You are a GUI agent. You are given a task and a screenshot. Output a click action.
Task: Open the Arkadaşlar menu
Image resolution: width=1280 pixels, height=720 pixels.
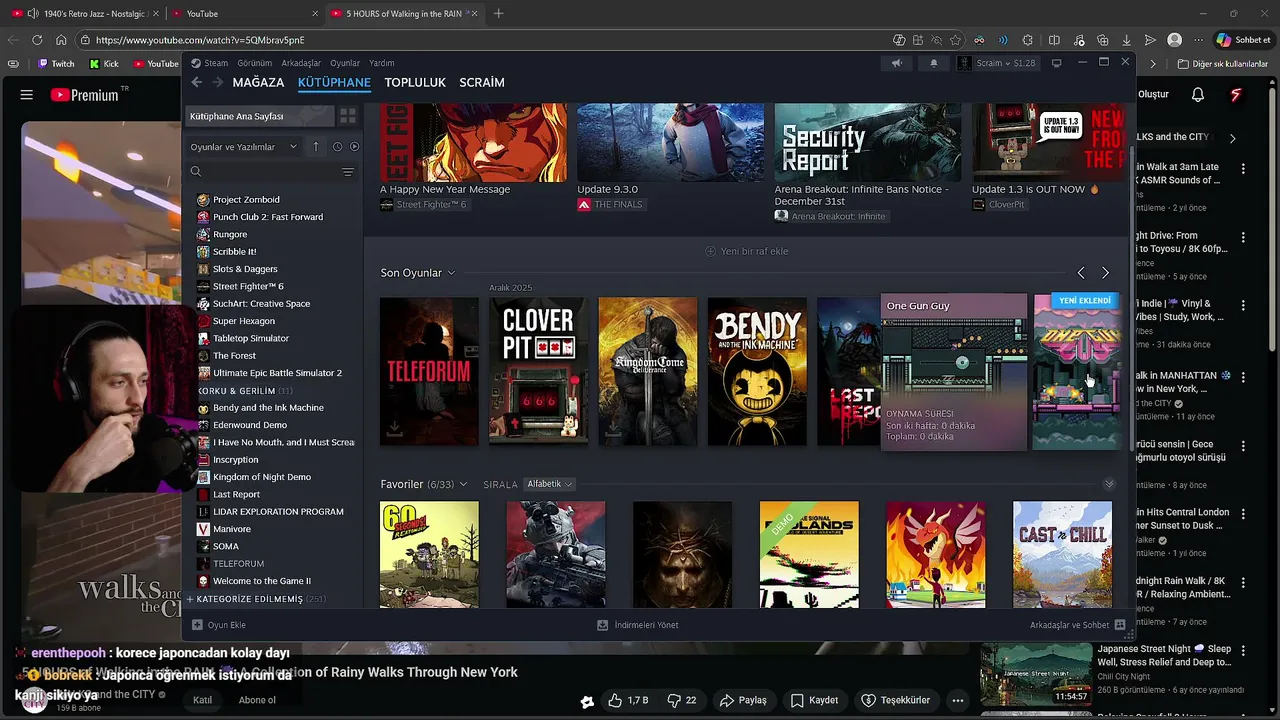(301, 63)
